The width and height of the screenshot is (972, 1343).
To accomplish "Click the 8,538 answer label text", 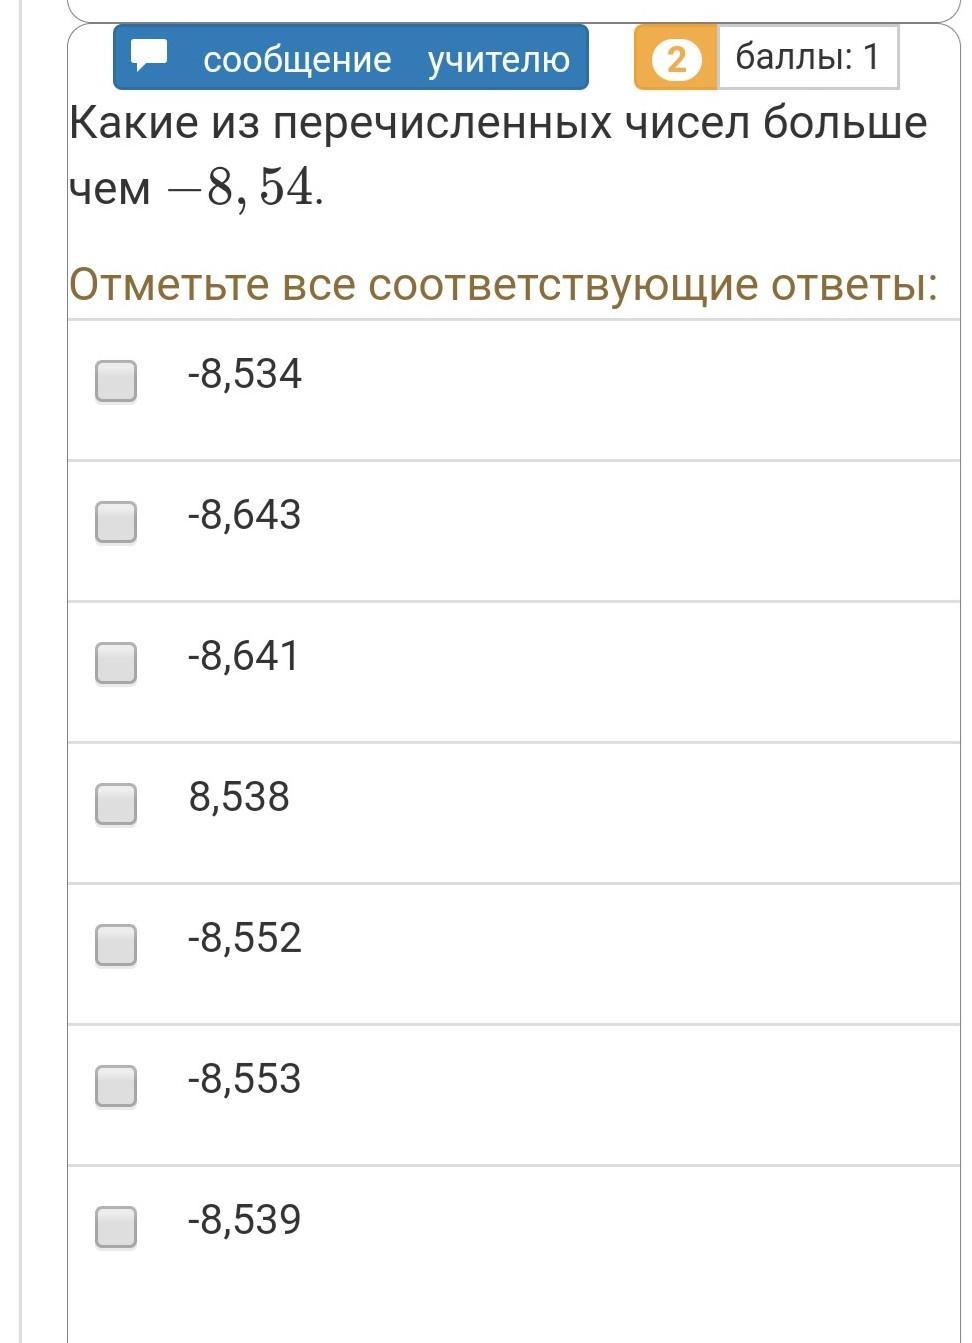I will [239, 797].
